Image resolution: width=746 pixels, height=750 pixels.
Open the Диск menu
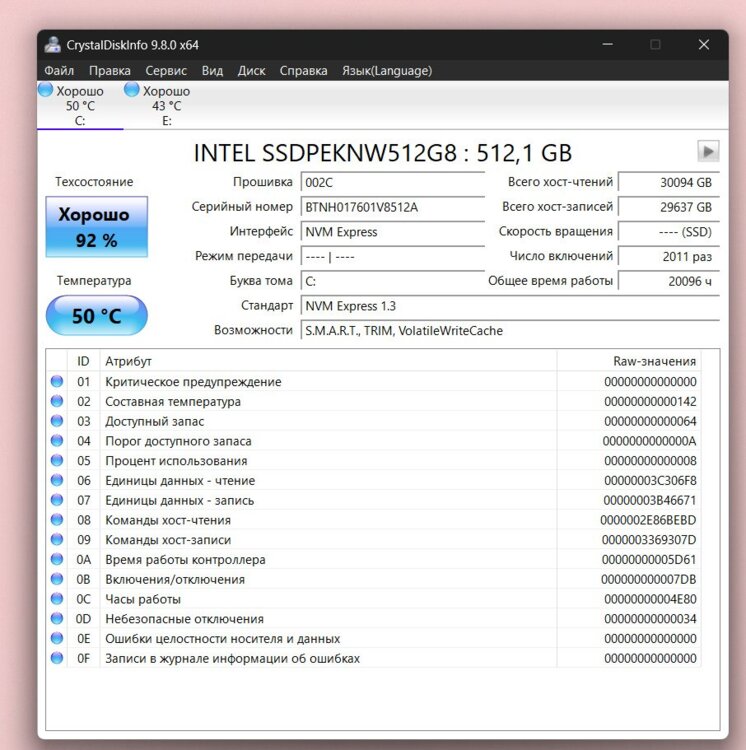[251, 71]
